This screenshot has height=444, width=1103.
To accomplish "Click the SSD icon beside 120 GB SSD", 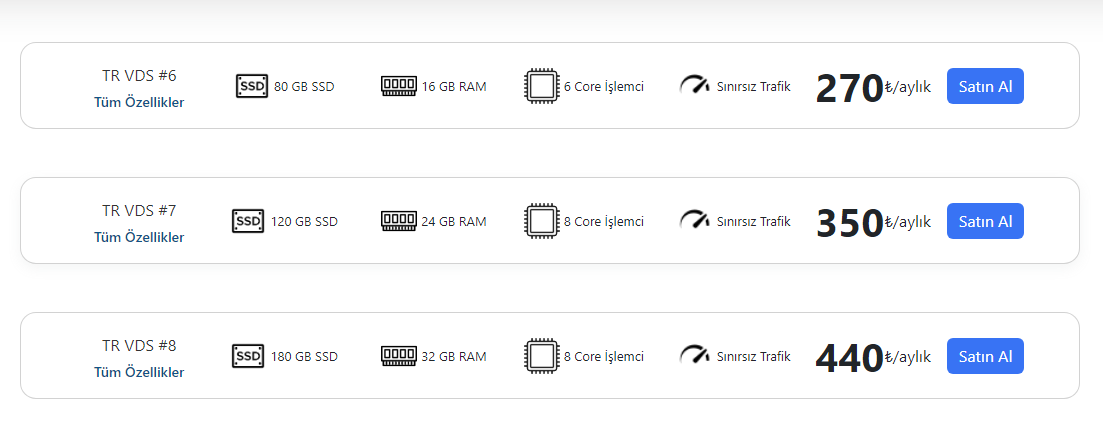I will 248,221.
